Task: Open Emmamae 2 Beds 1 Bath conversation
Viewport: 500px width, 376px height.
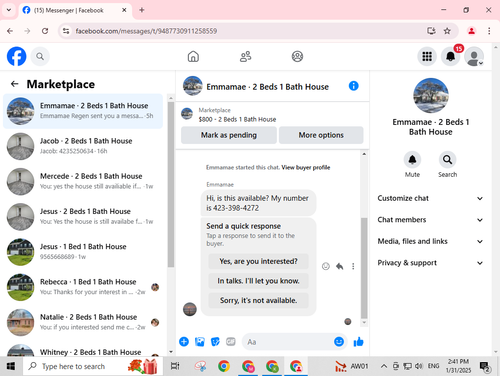Action: (x=83, y=111)
